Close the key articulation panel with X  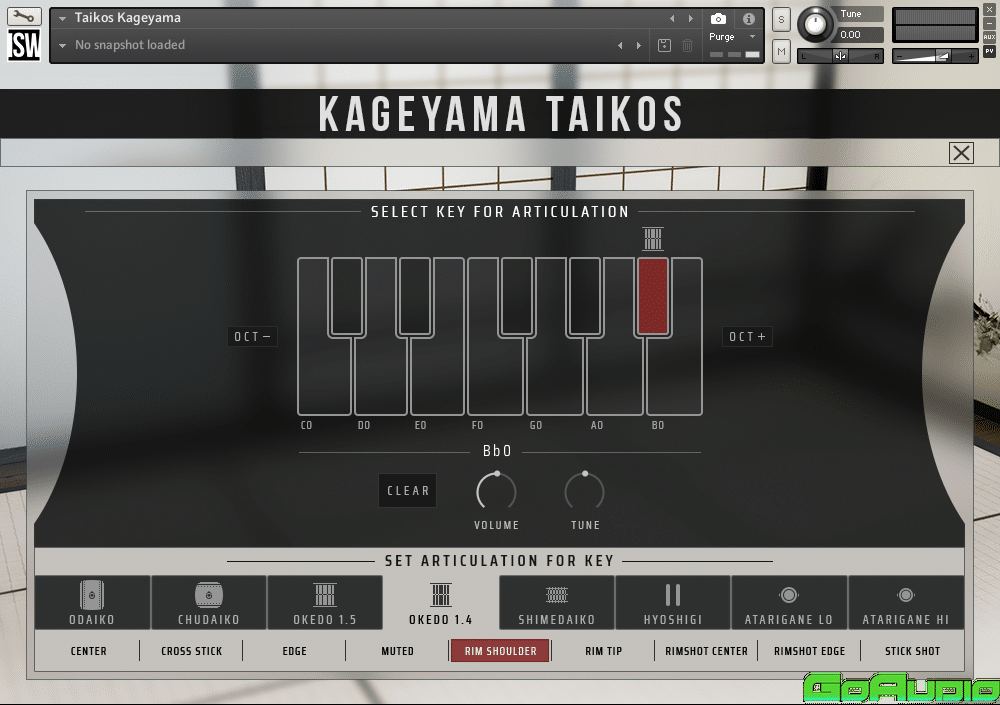[961, 153]
